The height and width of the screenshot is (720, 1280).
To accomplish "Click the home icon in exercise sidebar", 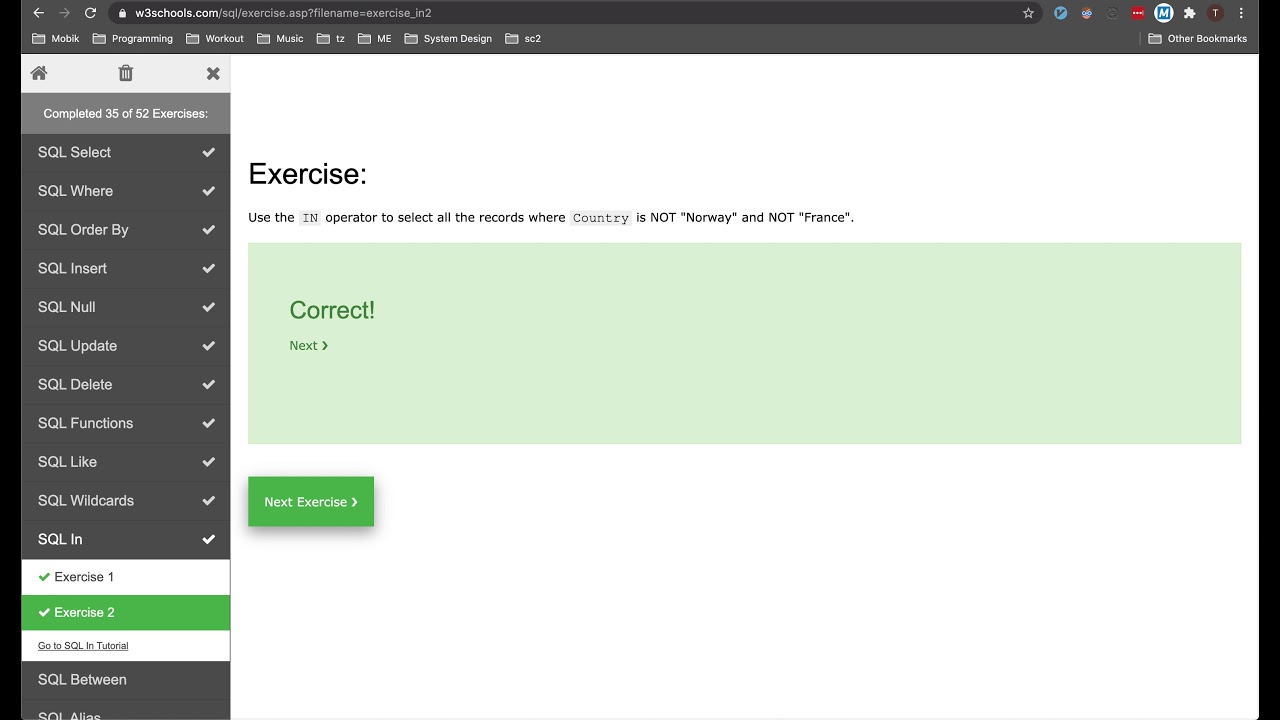I will pos(39,73).
